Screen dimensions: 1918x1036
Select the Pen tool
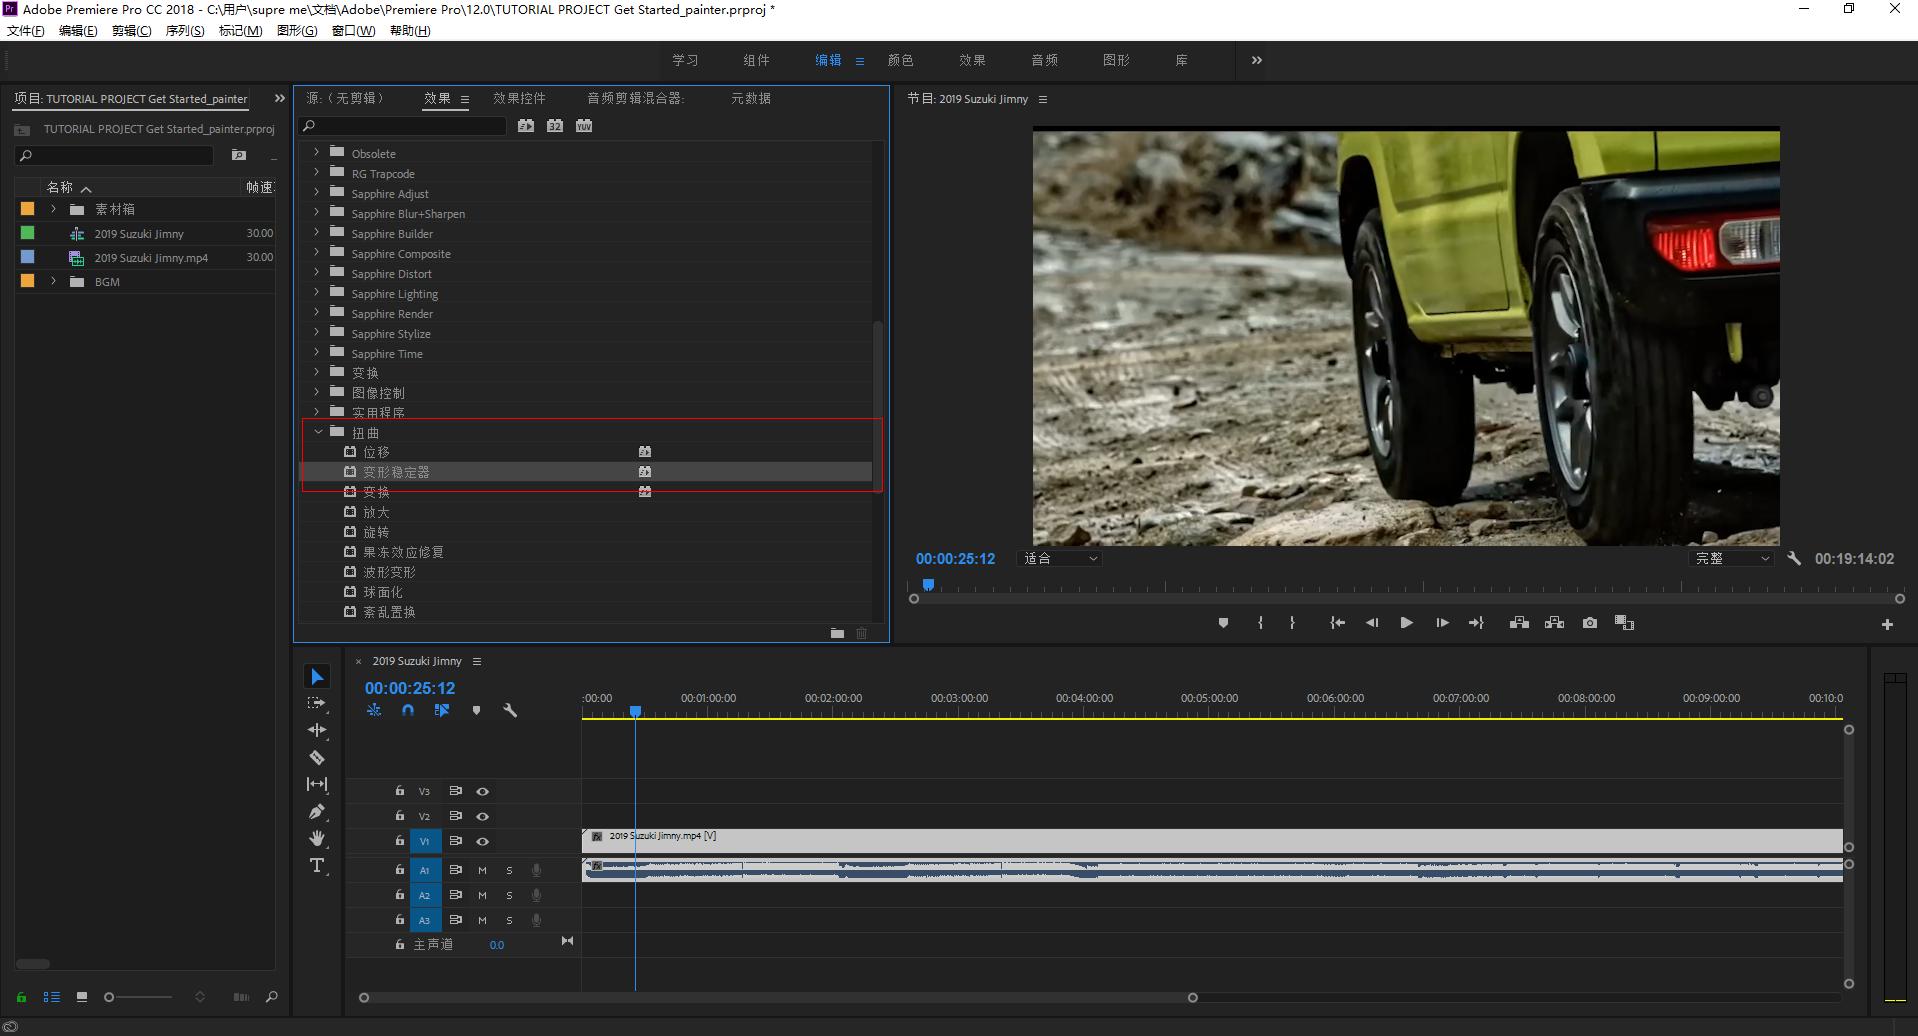point(317,812)
